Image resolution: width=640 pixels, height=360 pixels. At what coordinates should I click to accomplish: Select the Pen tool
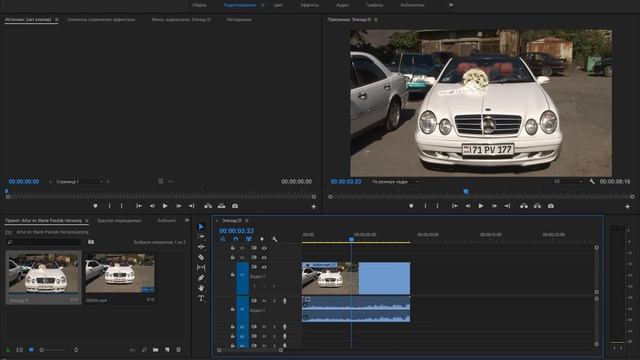[x=201, y=278]
